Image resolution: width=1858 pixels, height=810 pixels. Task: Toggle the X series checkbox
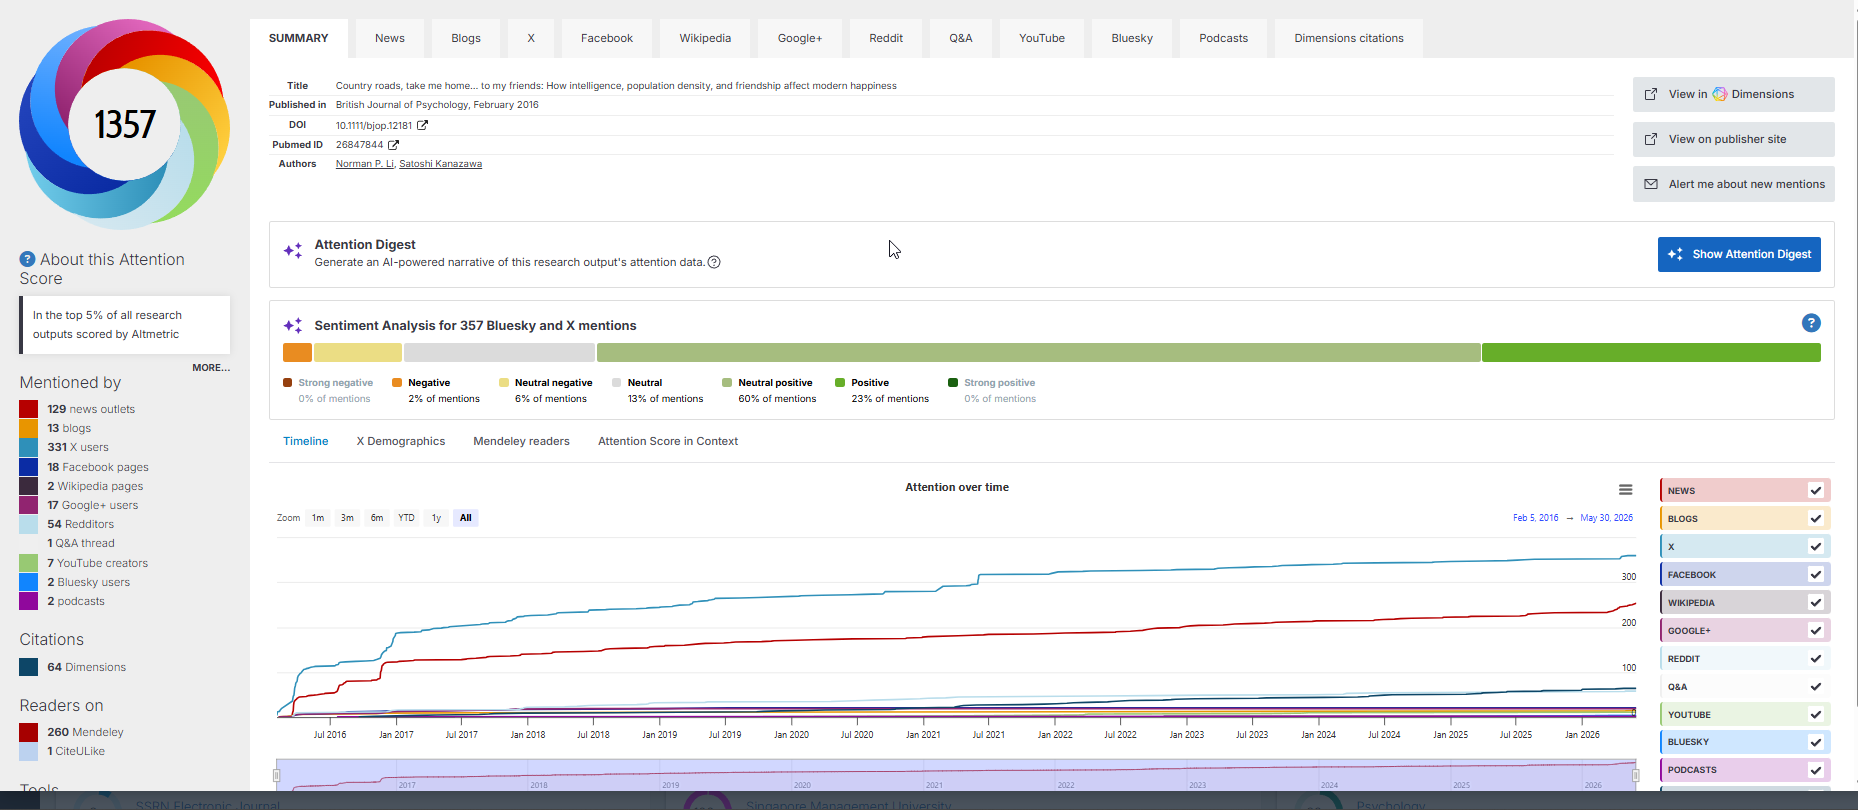(1816, 546)
